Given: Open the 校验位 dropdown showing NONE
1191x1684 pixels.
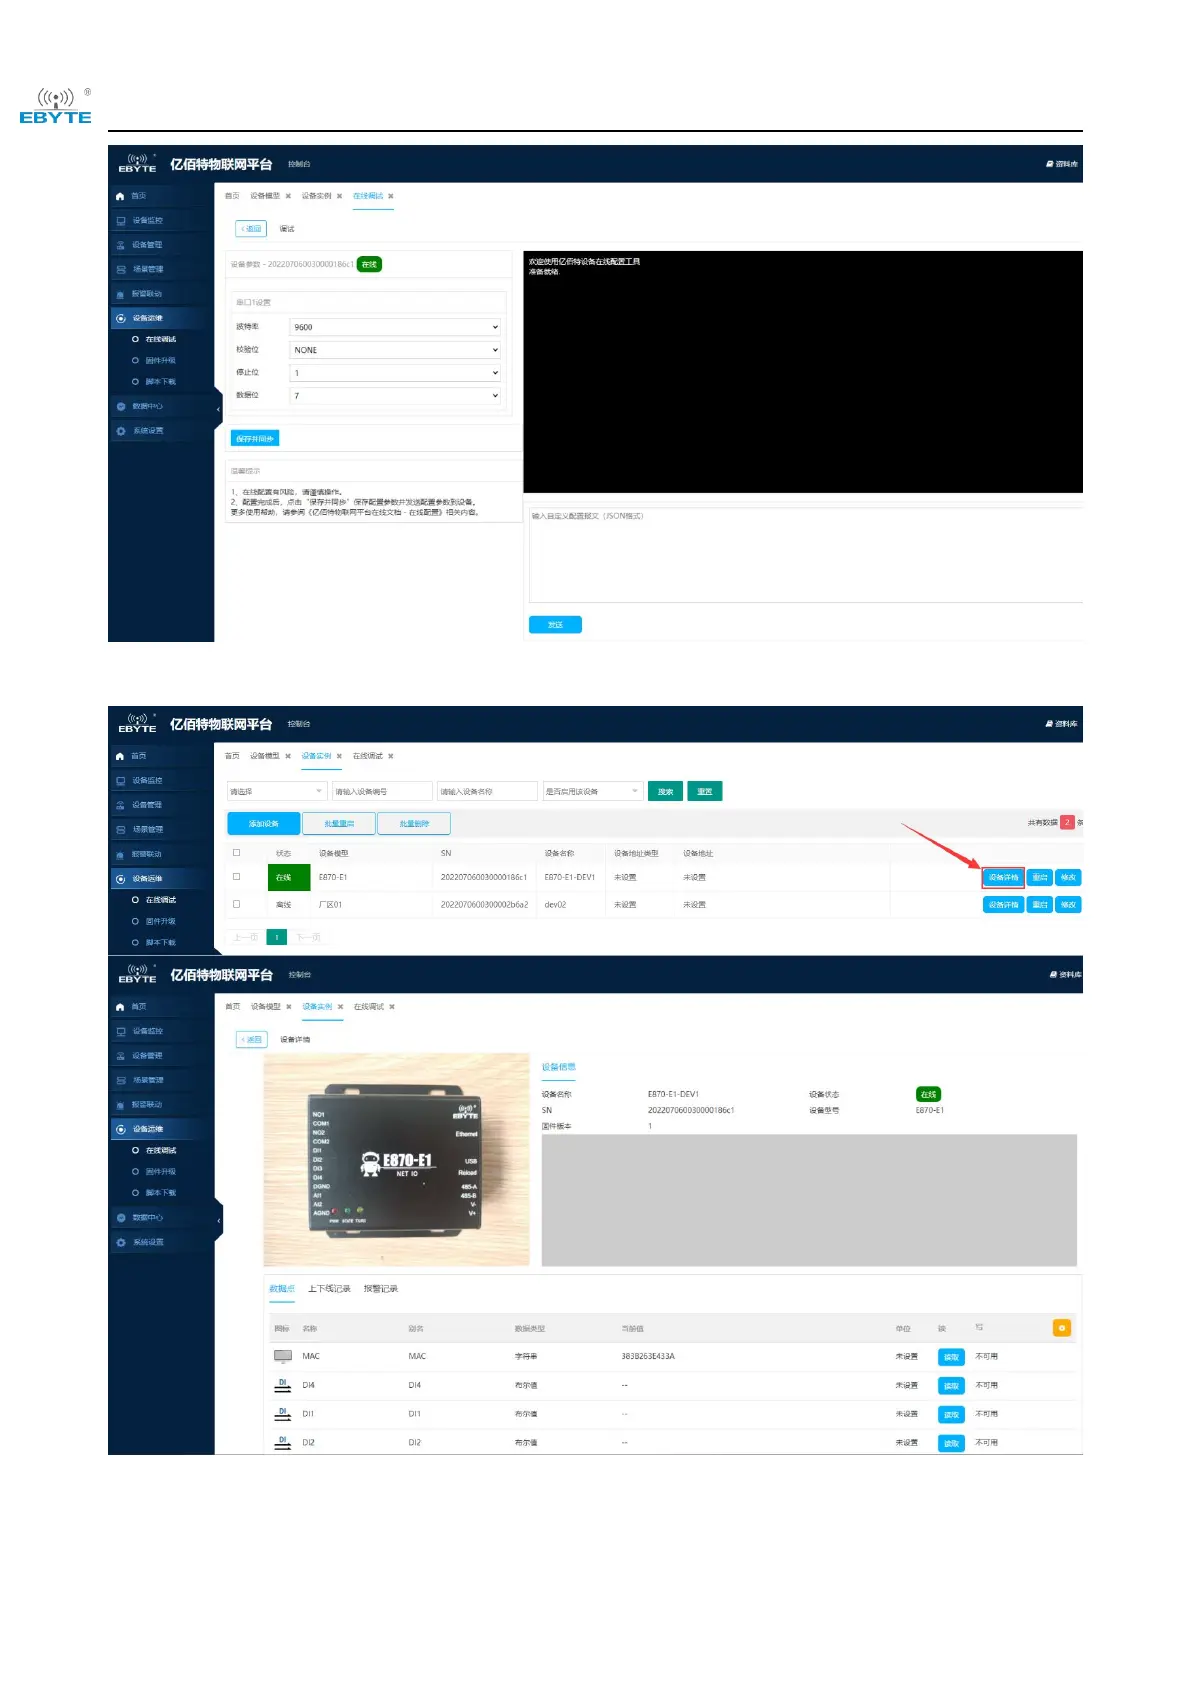Looking at the screenshot, I should 395,350.
